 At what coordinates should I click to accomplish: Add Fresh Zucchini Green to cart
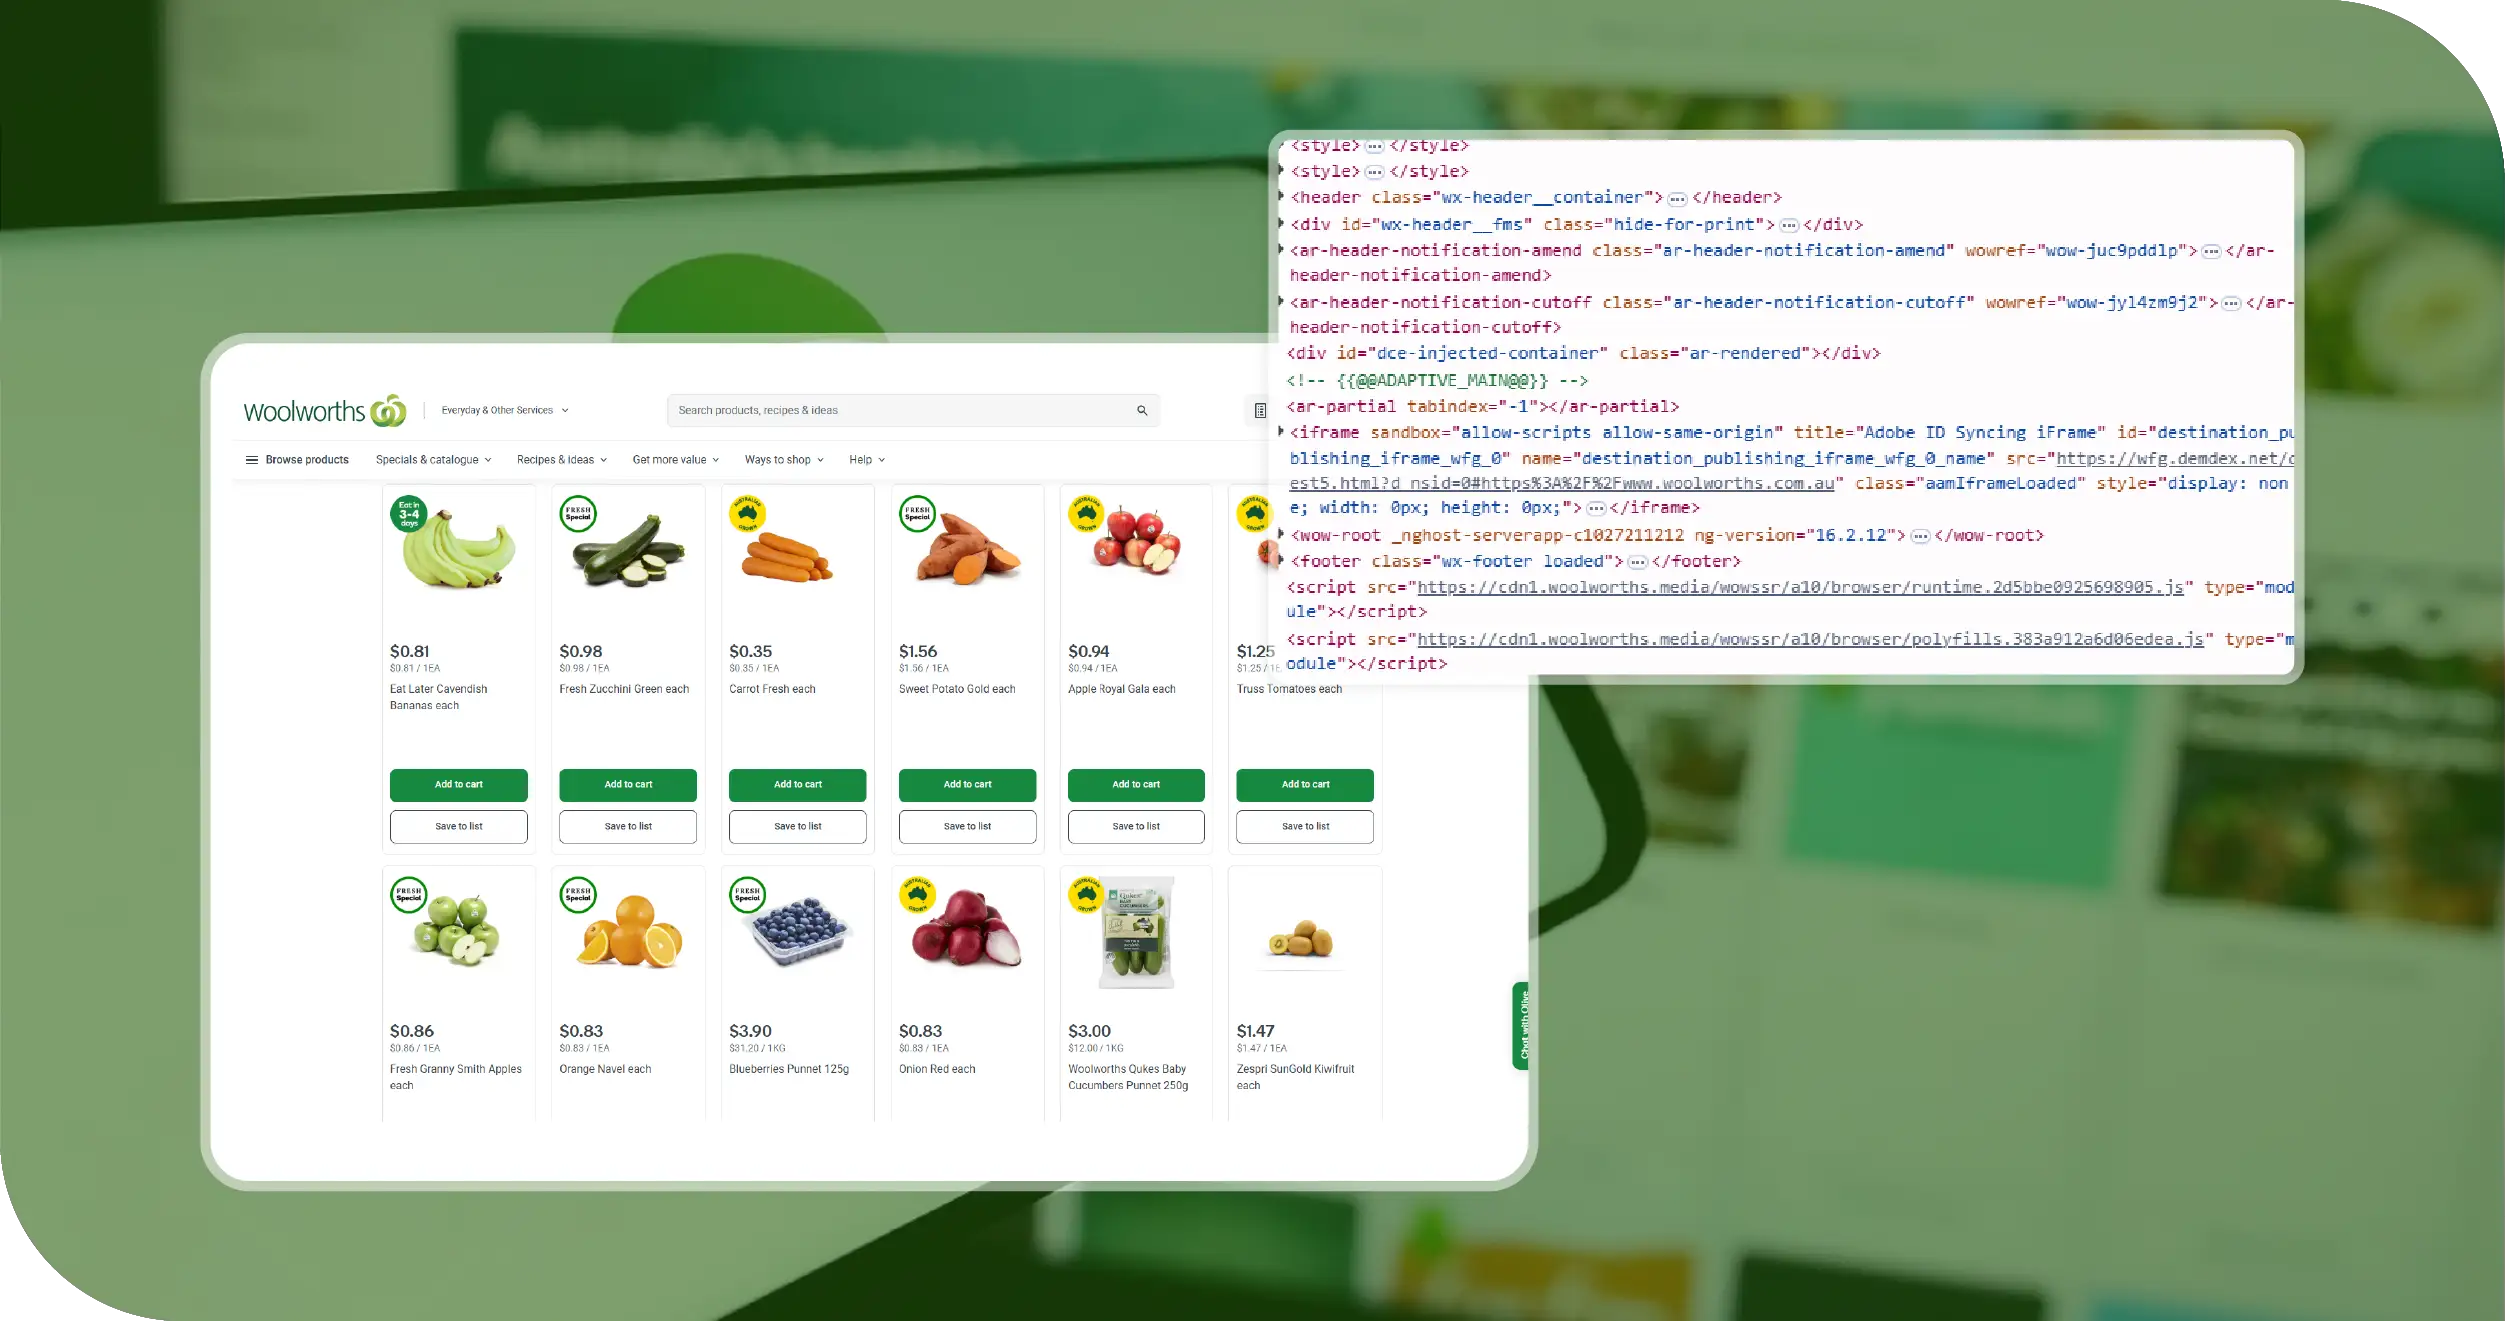pos(628,785)
